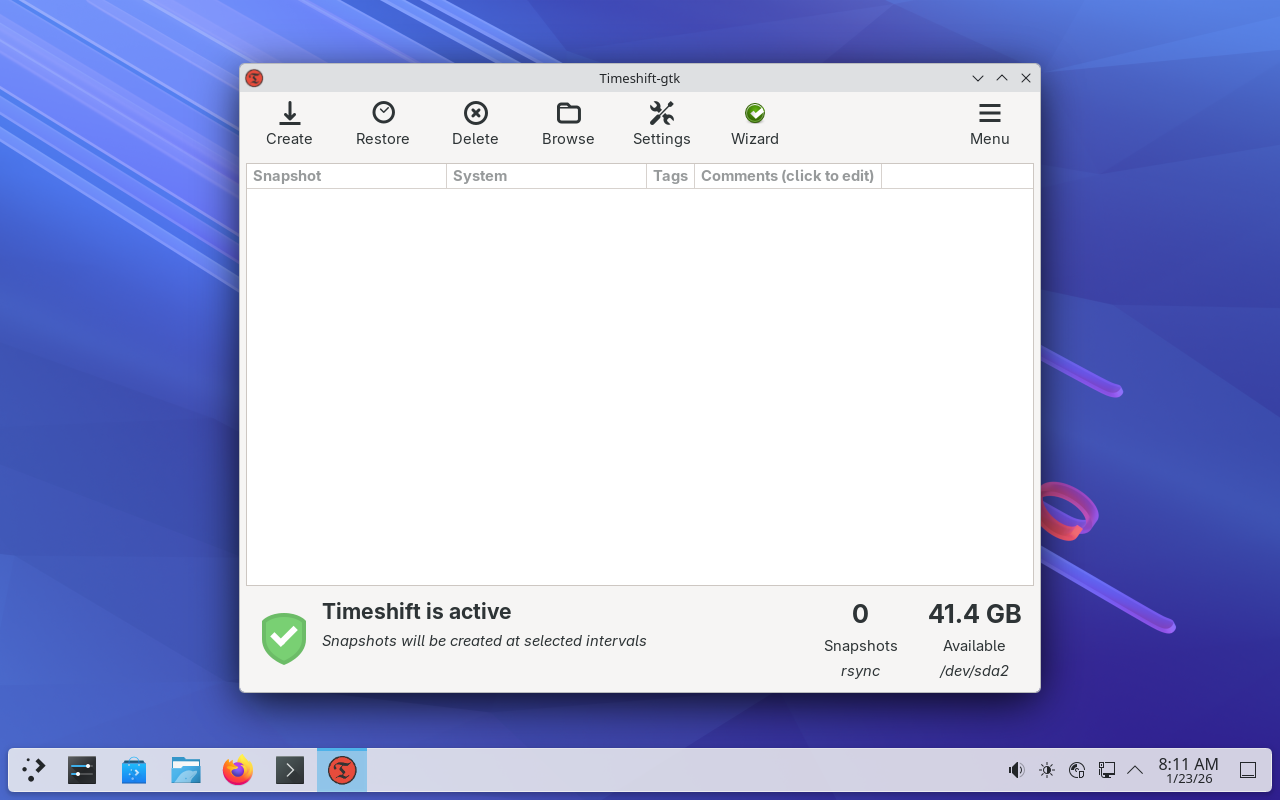This screenshot has height=800, width=1280.
Task: Launch the terminal from the taskbar
Action: pyautogui.click(x=290, y=770)
